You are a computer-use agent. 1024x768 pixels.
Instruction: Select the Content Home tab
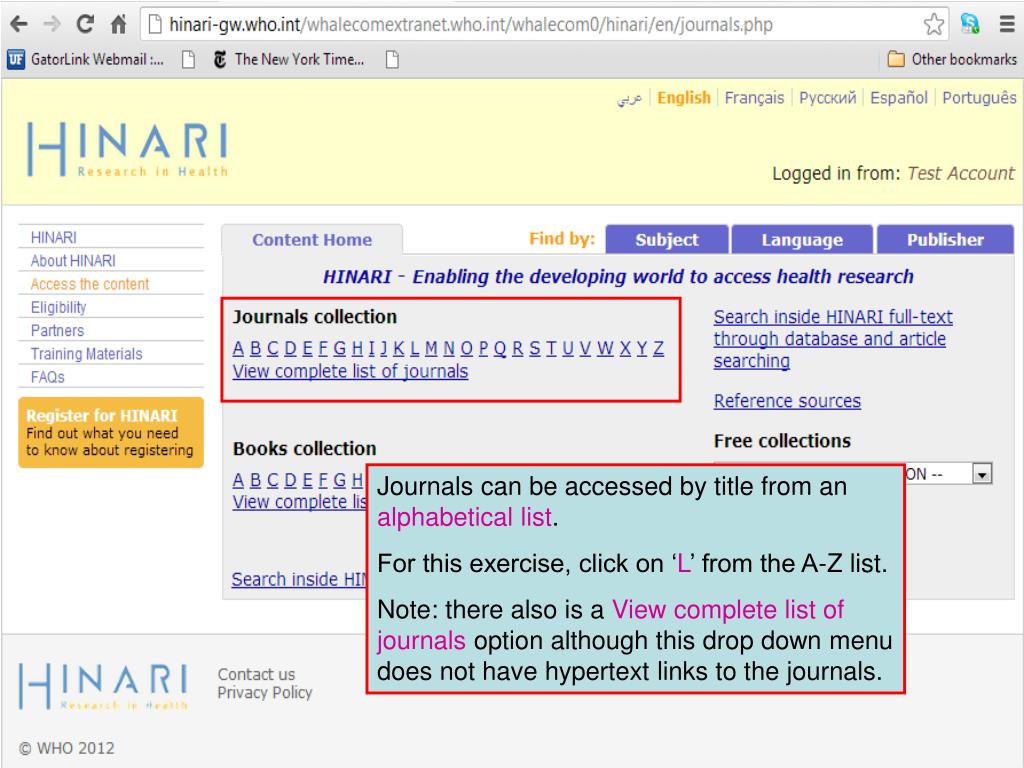[x=312, y=240]
